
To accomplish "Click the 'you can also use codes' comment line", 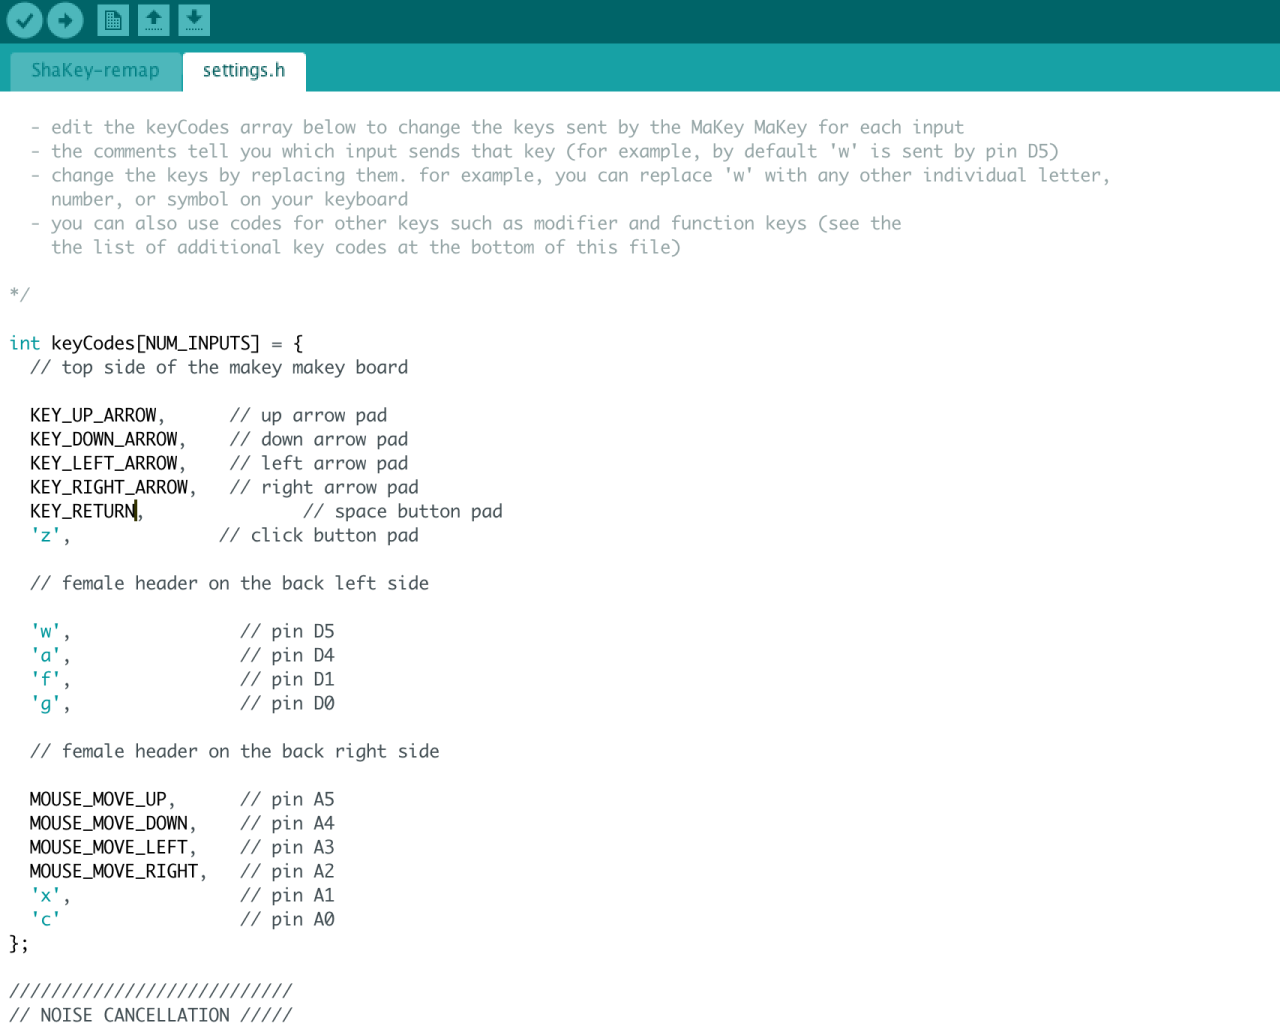I will click(465, 223).
